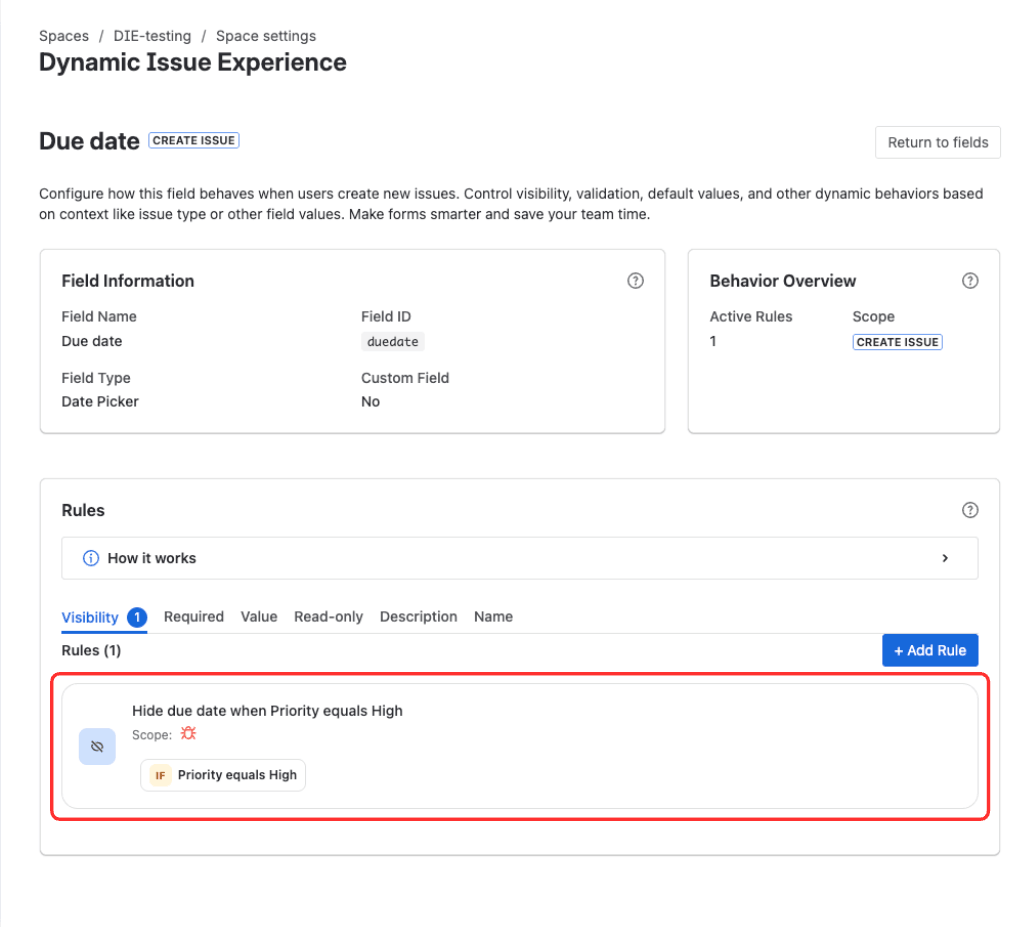Click the duedate Field ID chip
This screenshot has height=927, width=1011.
(x=392, y=341)
